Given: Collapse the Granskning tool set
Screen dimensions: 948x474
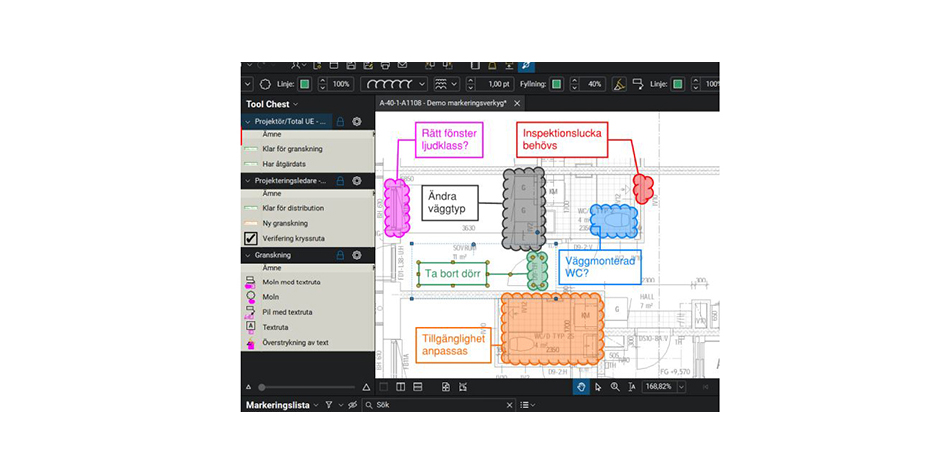Looking at the screenshot, I should point(249,256).
